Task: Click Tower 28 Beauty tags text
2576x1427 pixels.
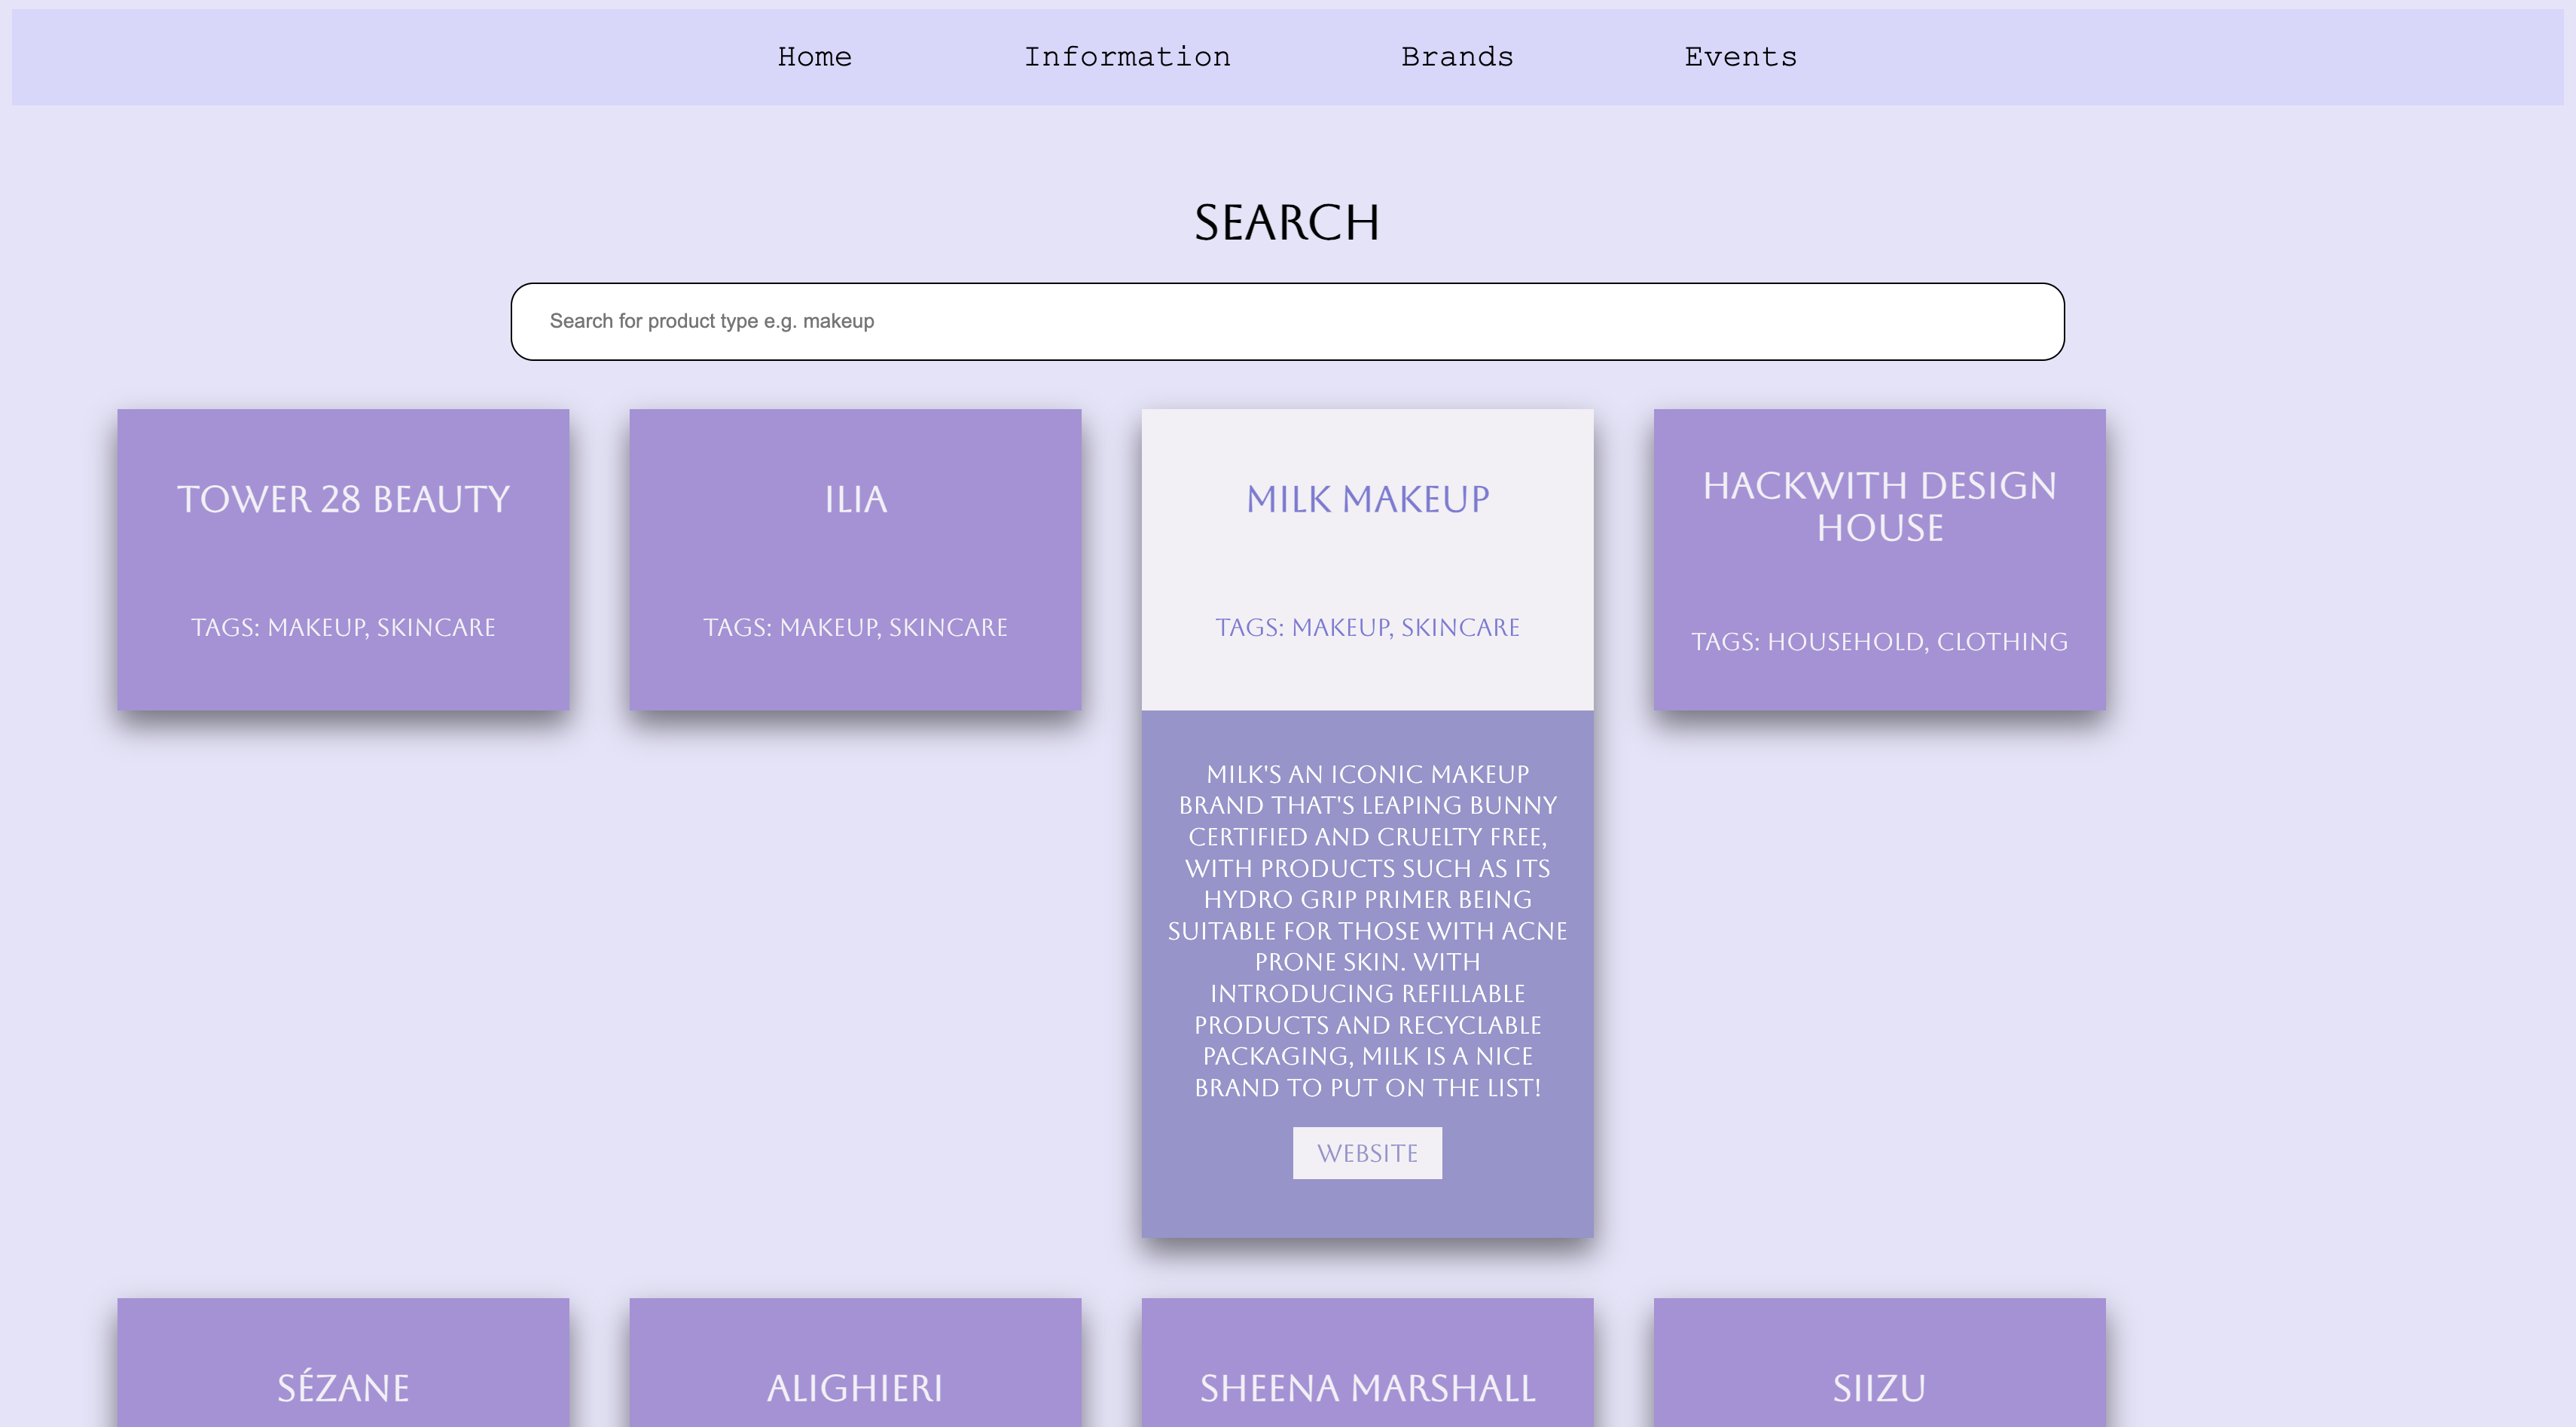Action: (343, 627)
